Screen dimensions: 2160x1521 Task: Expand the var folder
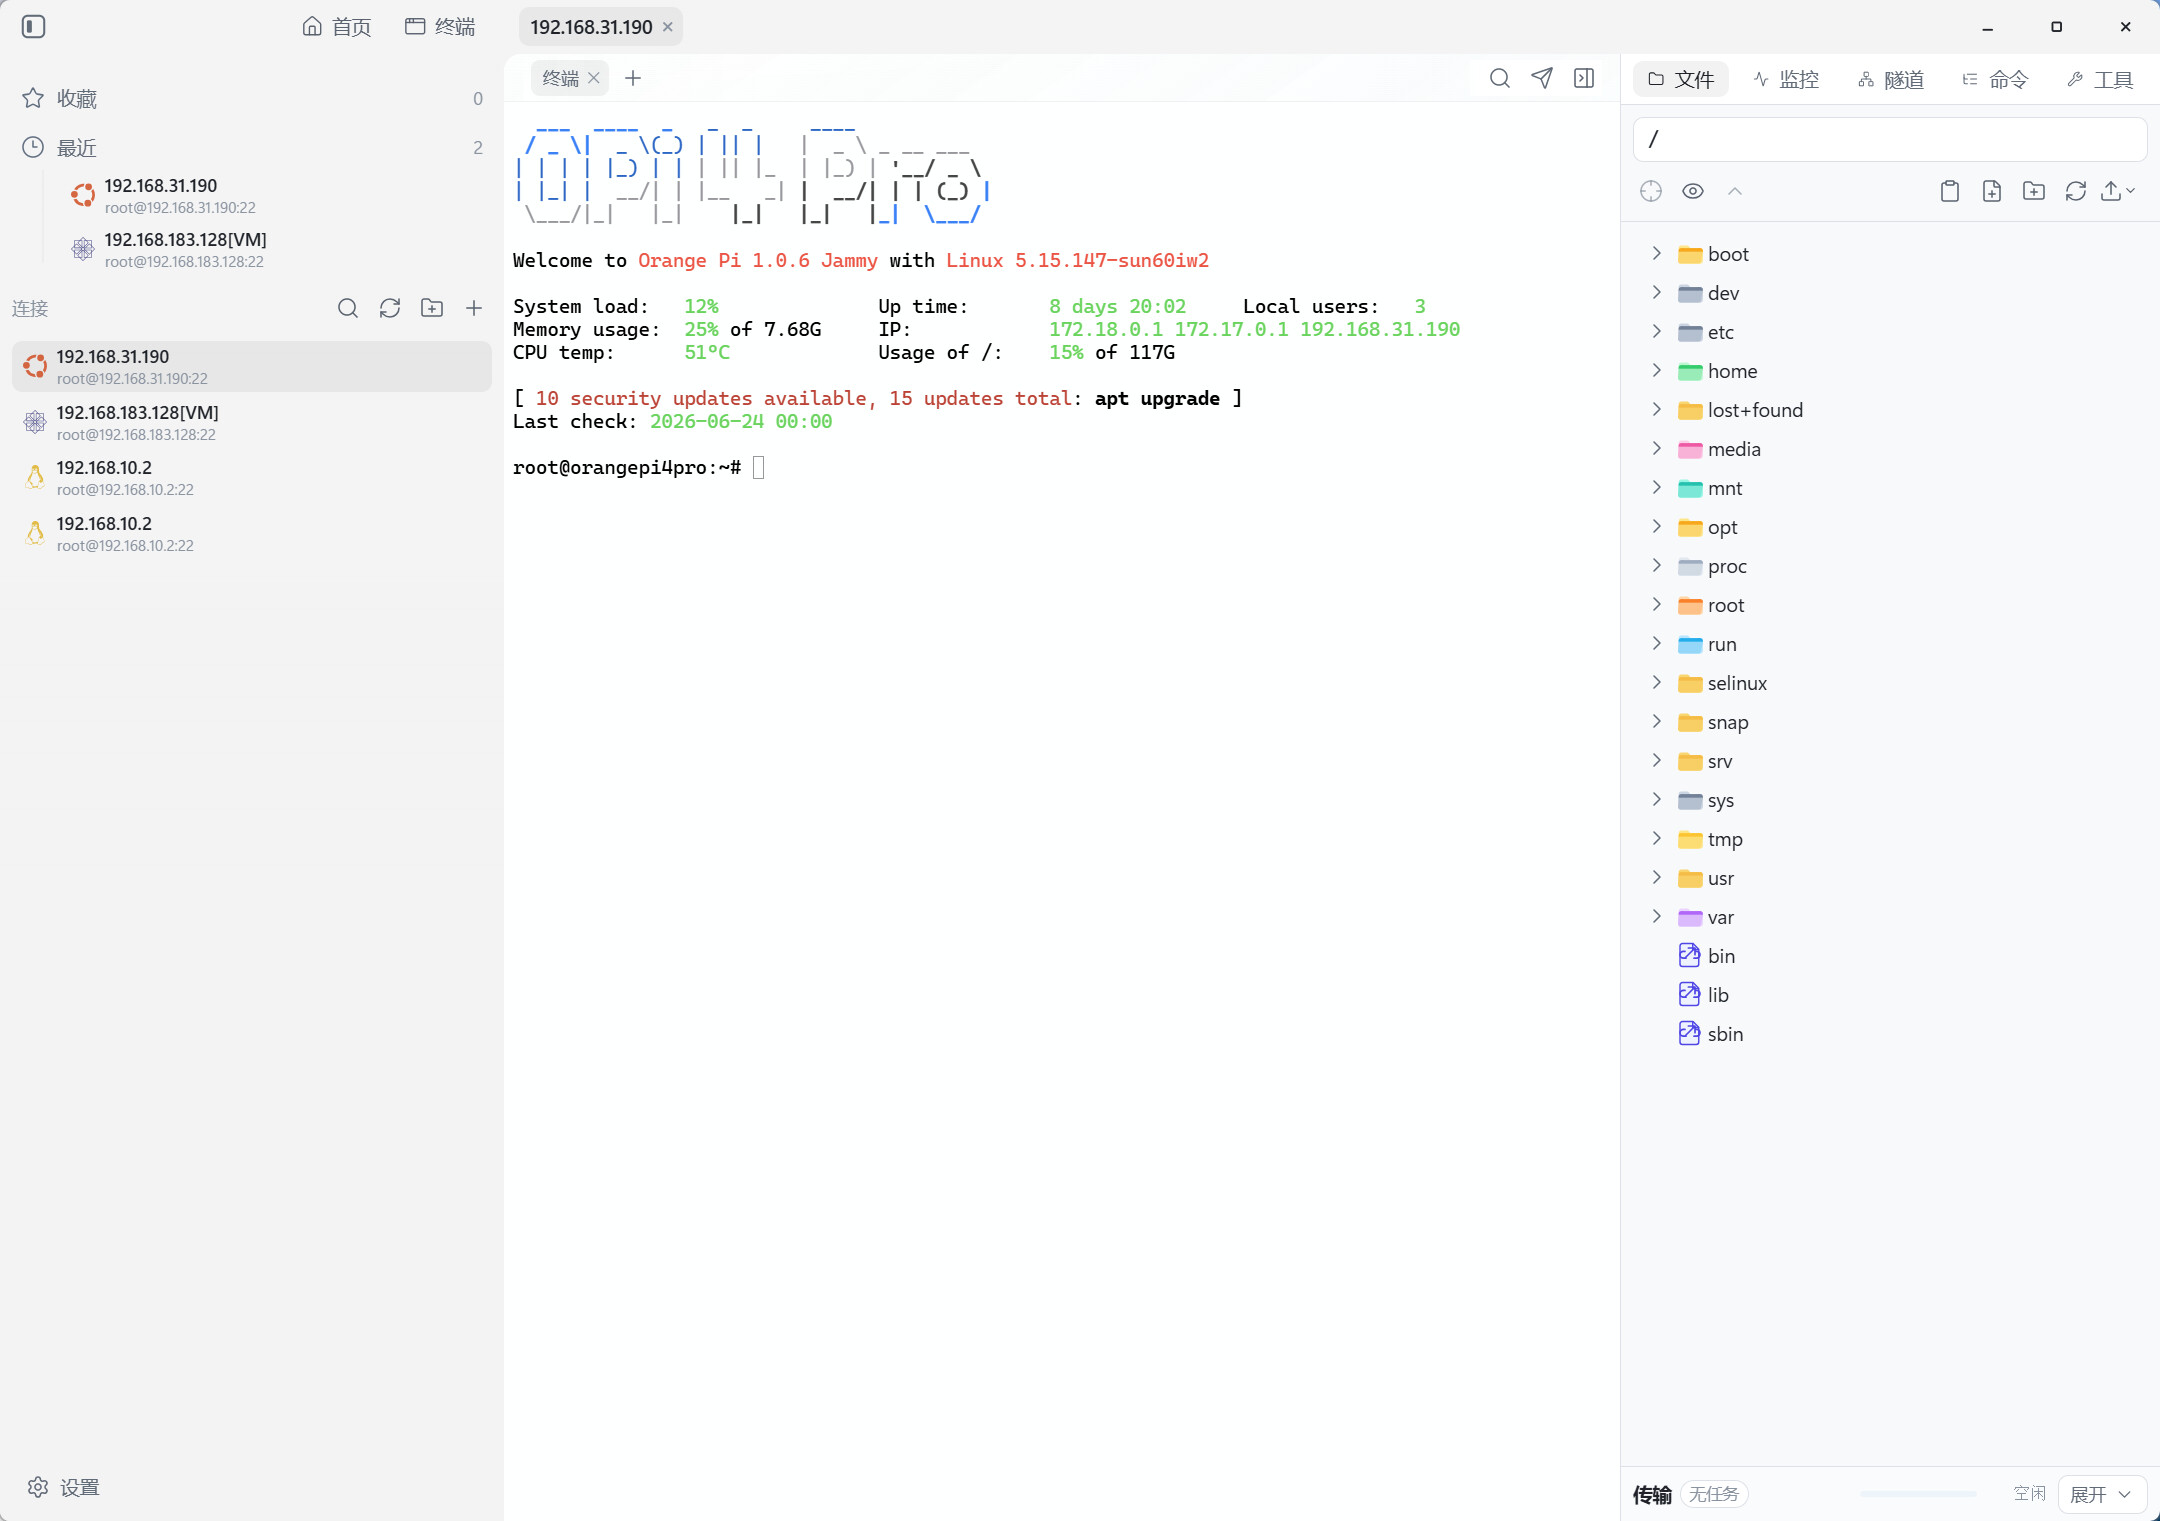pyautogui.click(x=1657, y=917)
